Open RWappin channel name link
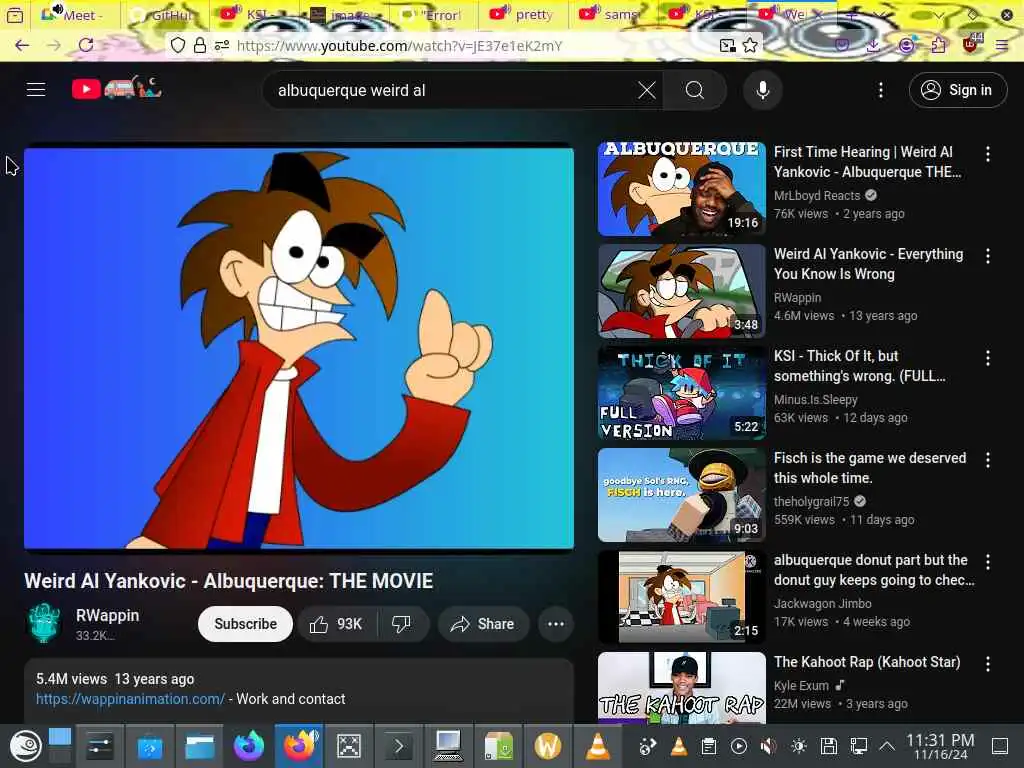Image resolution: width=1024 pixels, height=768 pixels. 108,615
